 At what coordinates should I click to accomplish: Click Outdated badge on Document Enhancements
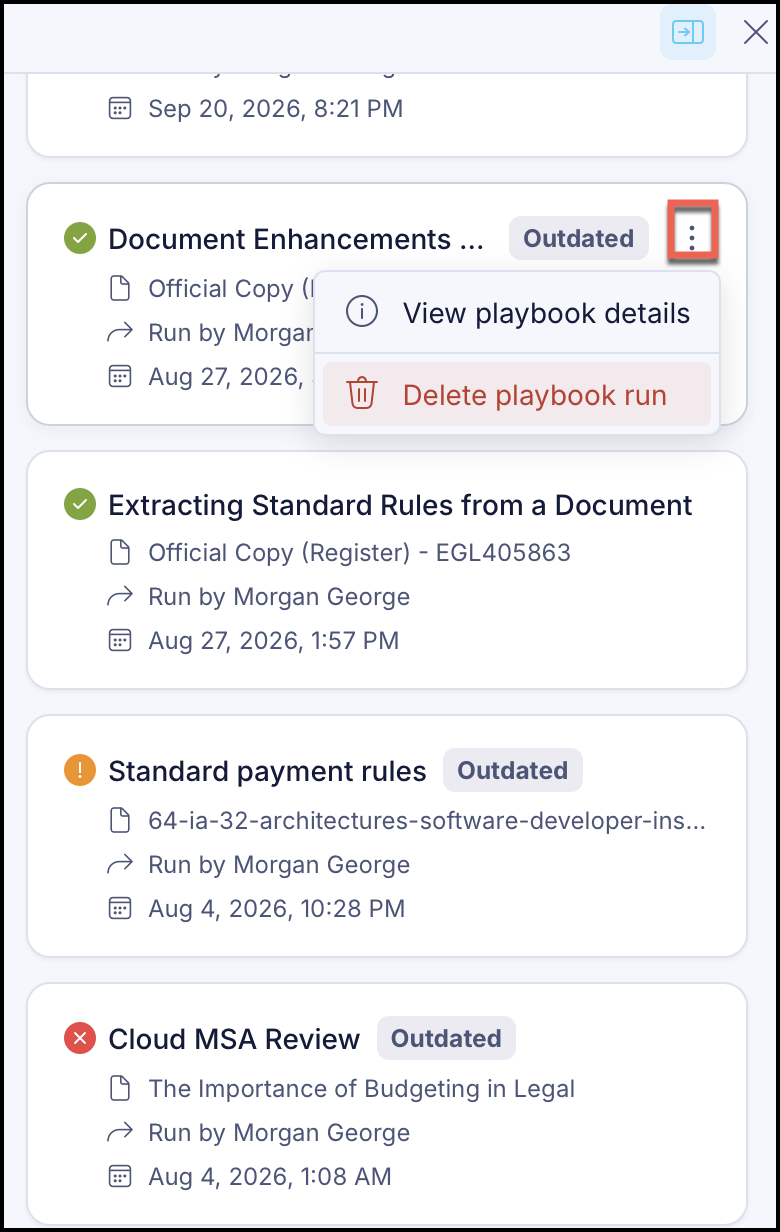(579, 238)
